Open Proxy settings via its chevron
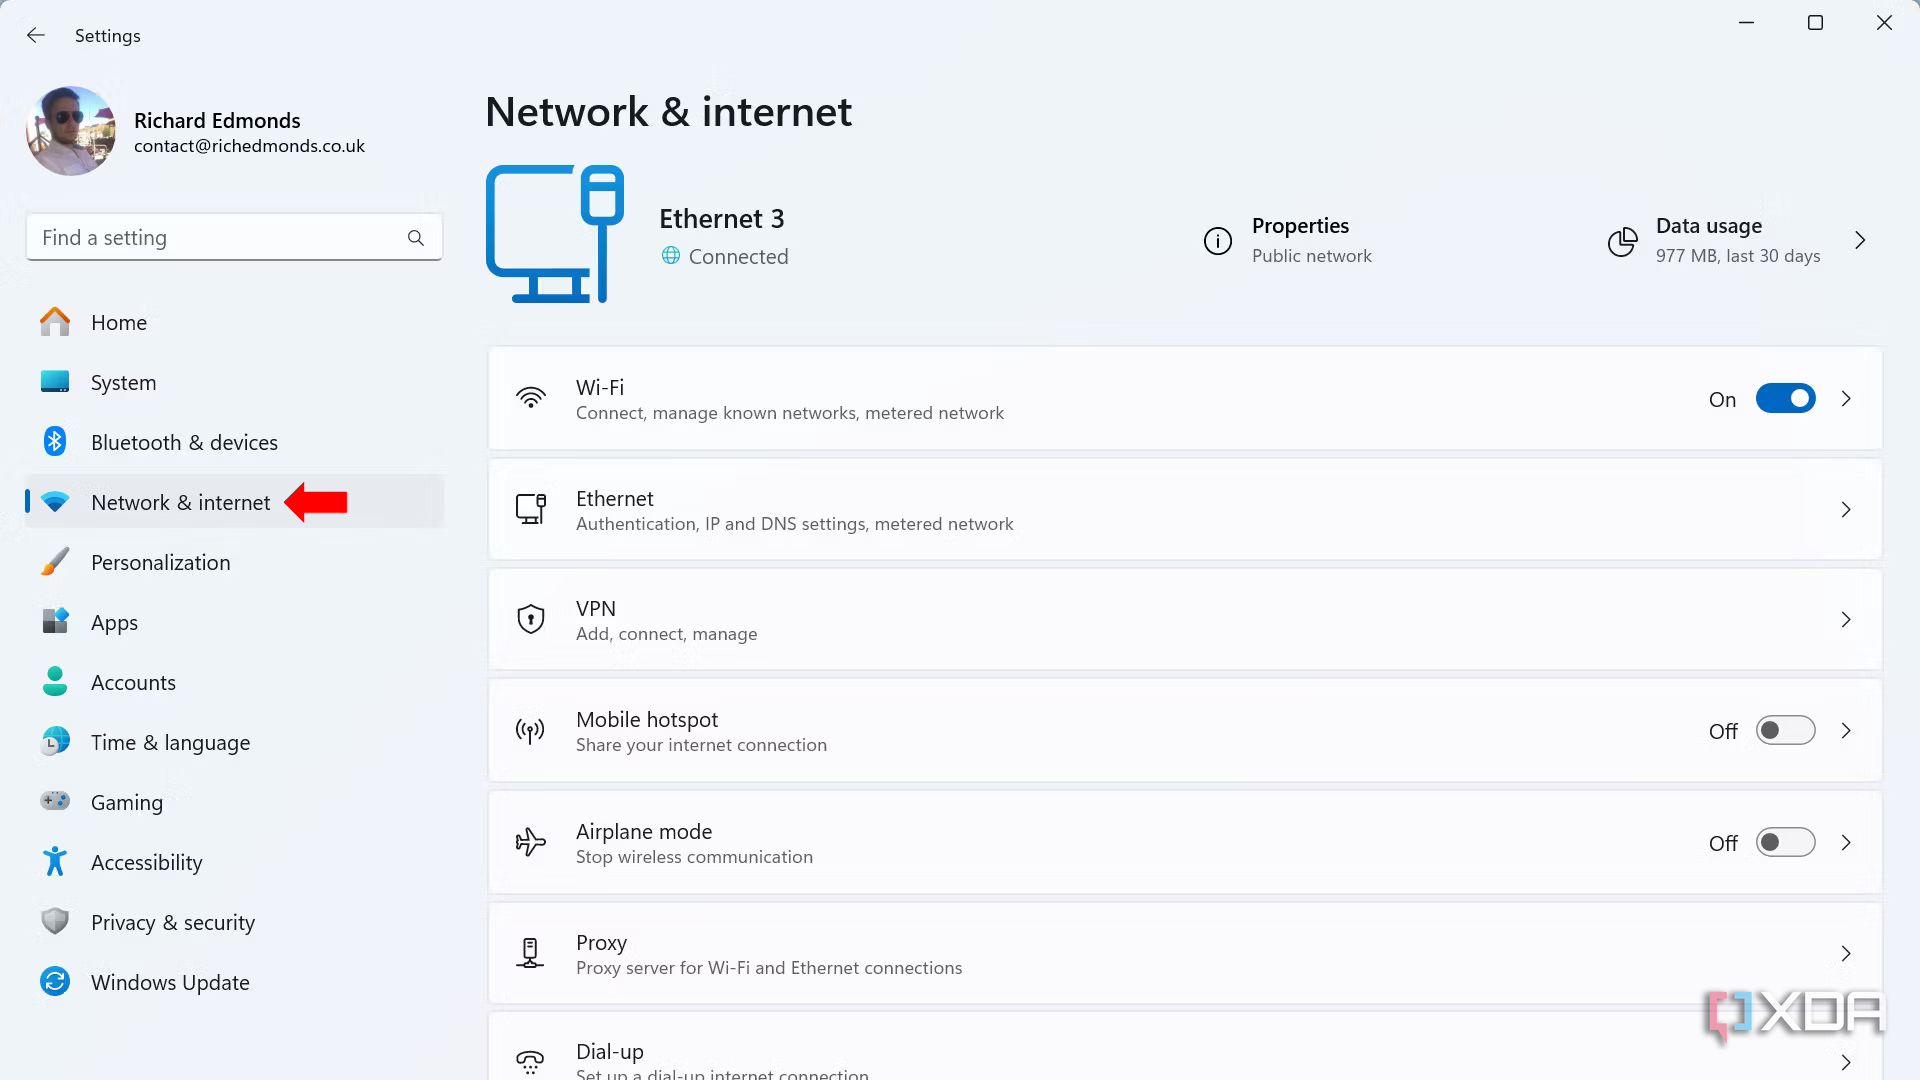 [1846, 954]
